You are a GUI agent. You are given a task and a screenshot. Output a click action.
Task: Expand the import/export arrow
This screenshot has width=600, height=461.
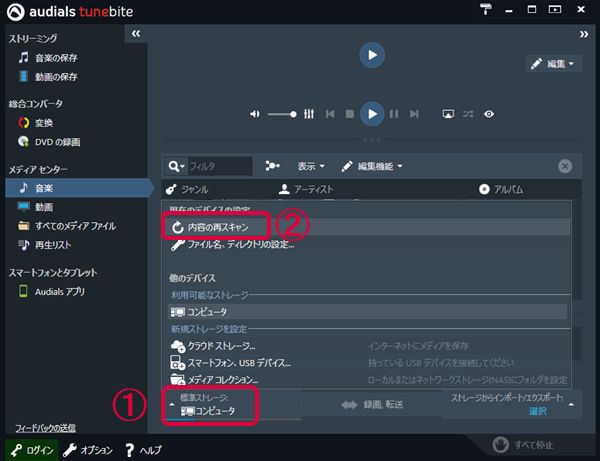[x=571, y=405]
